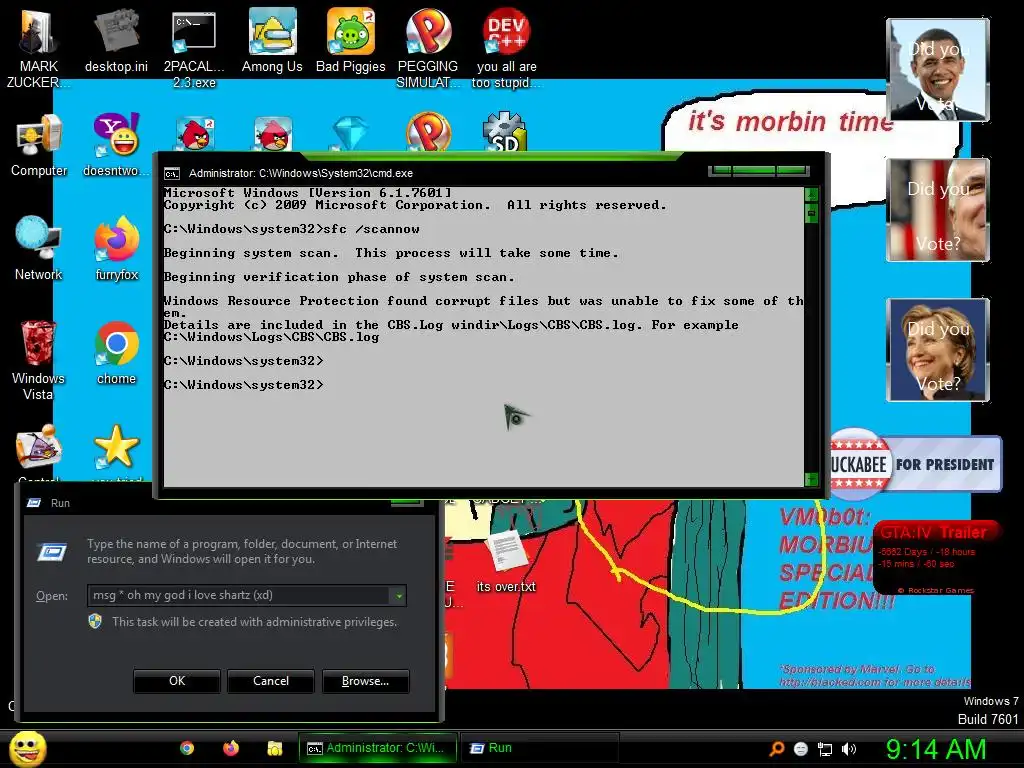
Task: Open the 2PACAL 2.3.exe shortcut
Action: [194, 48]
